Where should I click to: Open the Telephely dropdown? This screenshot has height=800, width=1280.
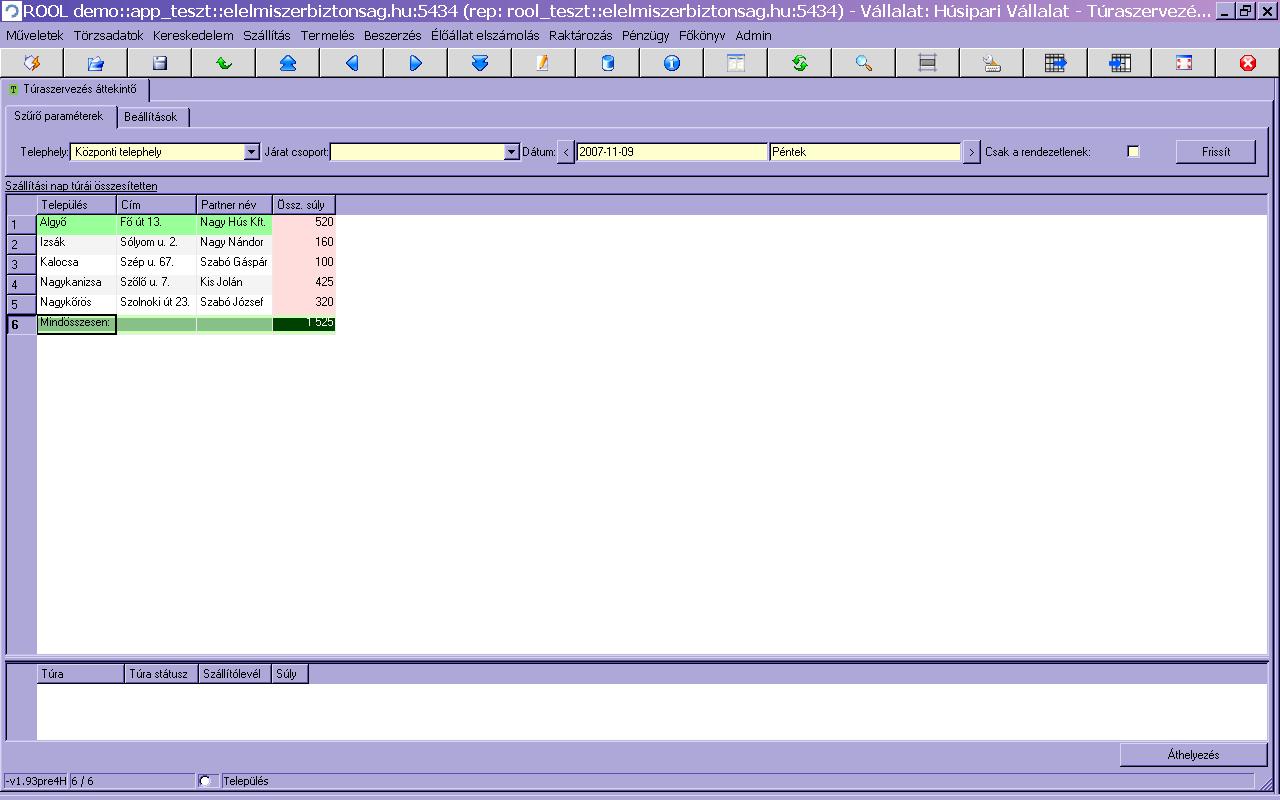[251, 152]
